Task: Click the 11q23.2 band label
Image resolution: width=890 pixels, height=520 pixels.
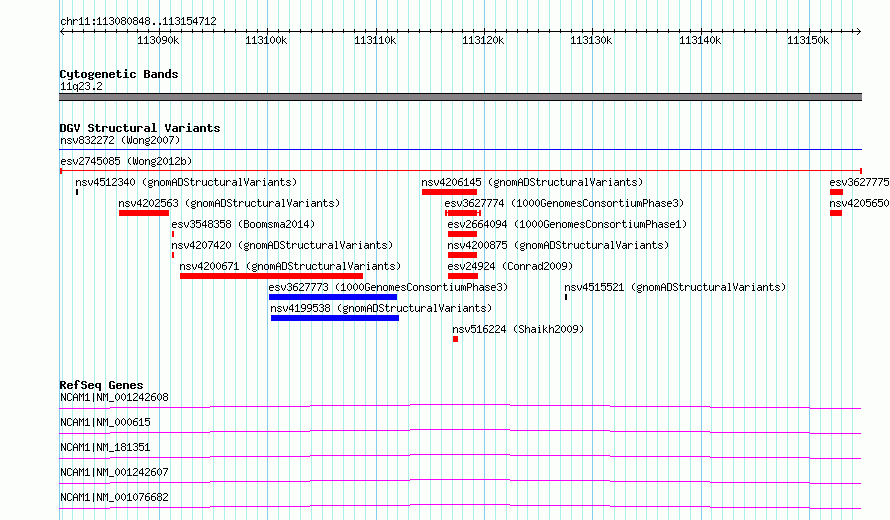Action: click(x=81, y=86)
